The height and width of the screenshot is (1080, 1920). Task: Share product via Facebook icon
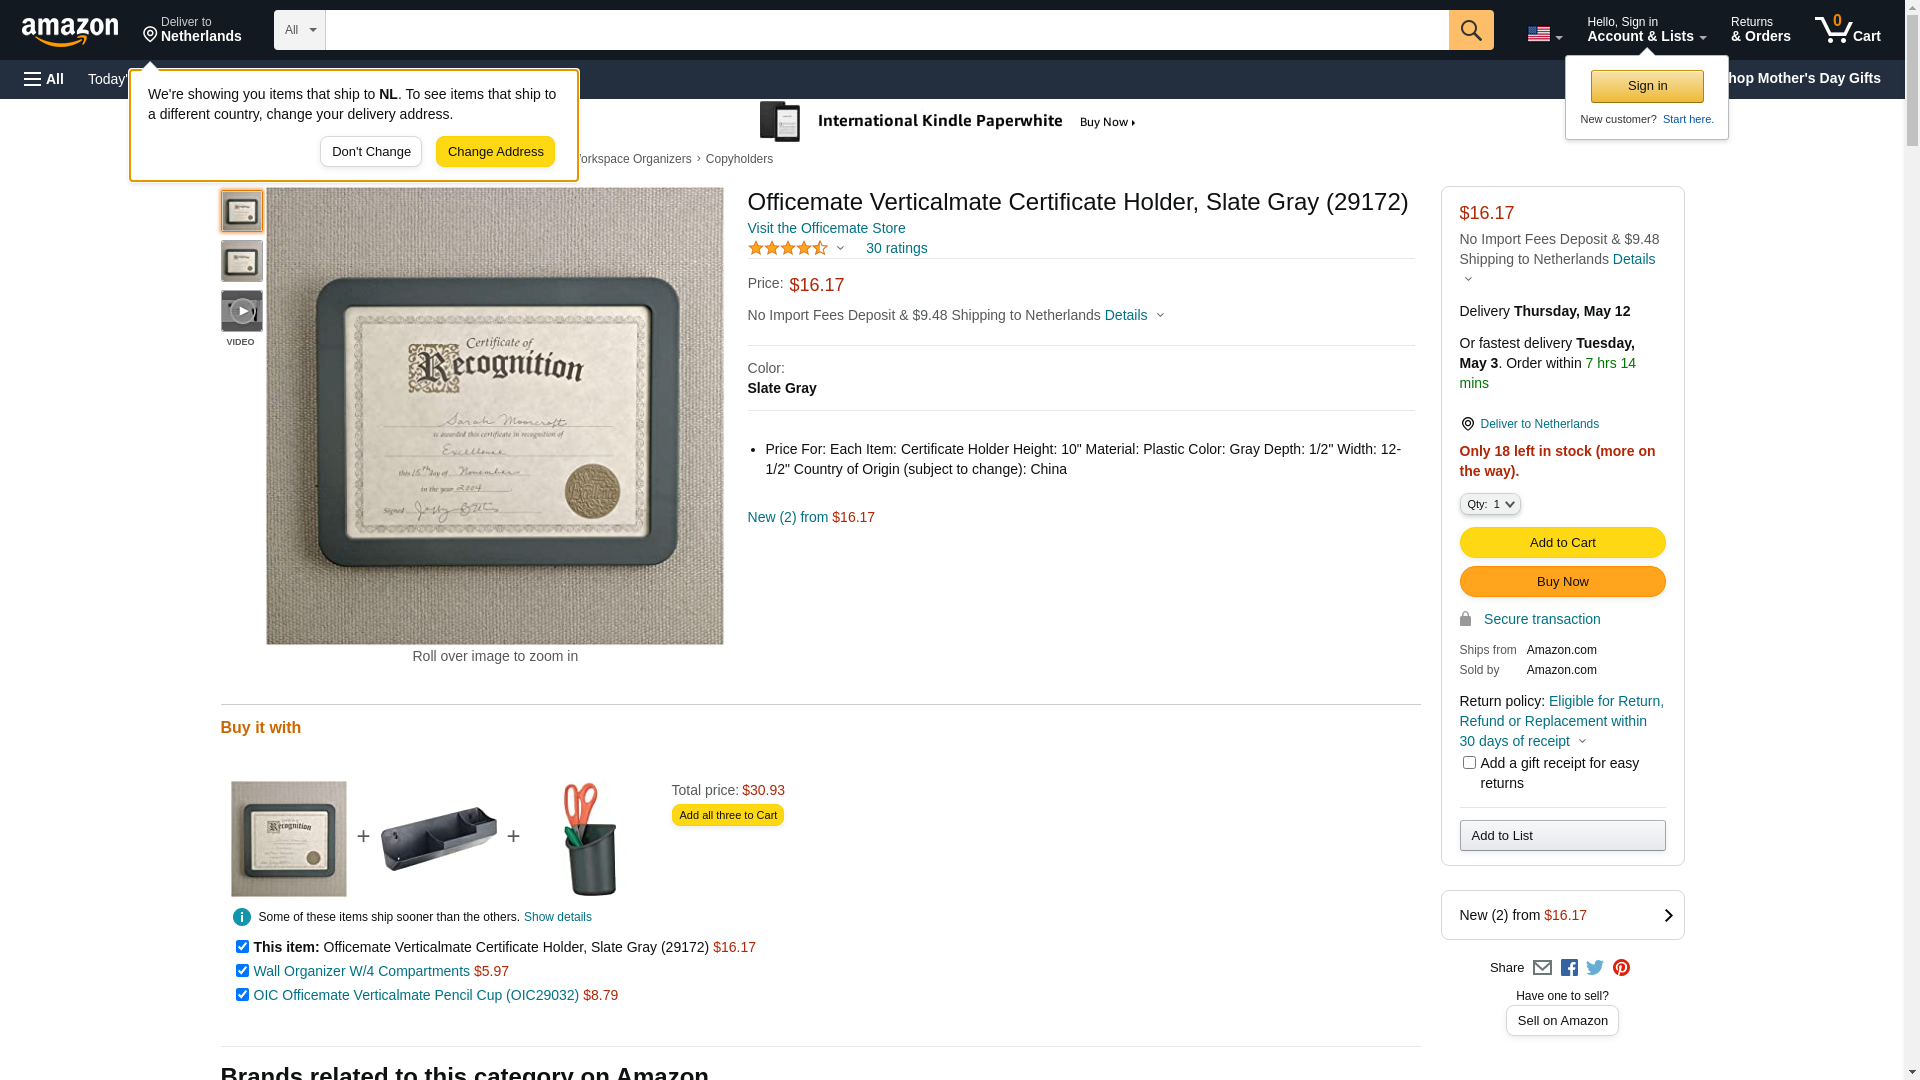tap(1569, 968)
